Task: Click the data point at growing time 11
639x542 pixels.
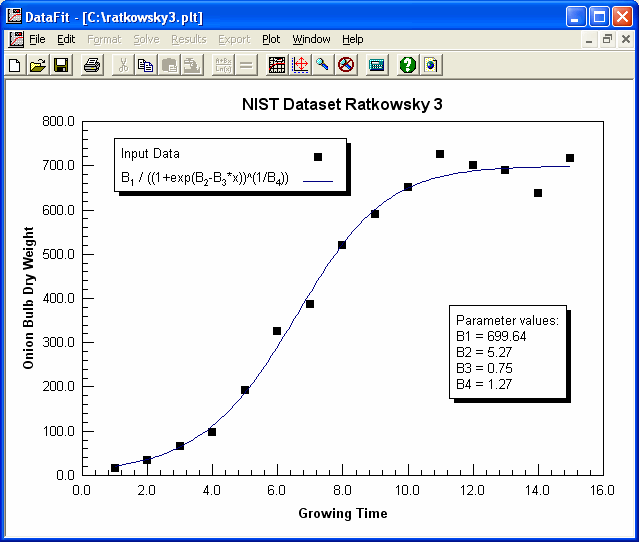Action: coord(440,154)
